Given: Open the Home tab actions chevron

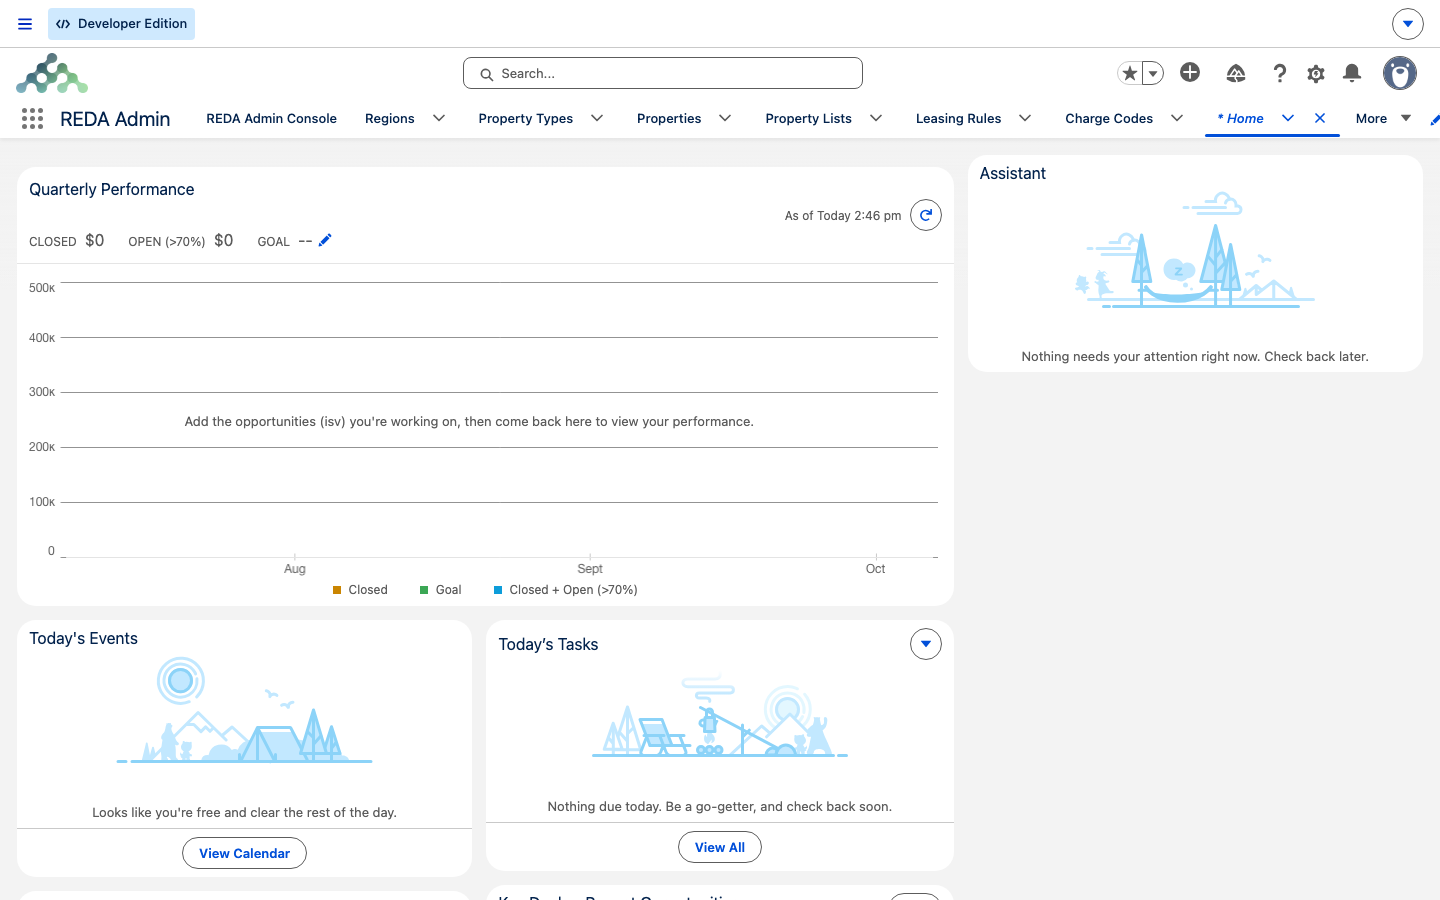Looking at the screenshot, I should point(1288,118).
